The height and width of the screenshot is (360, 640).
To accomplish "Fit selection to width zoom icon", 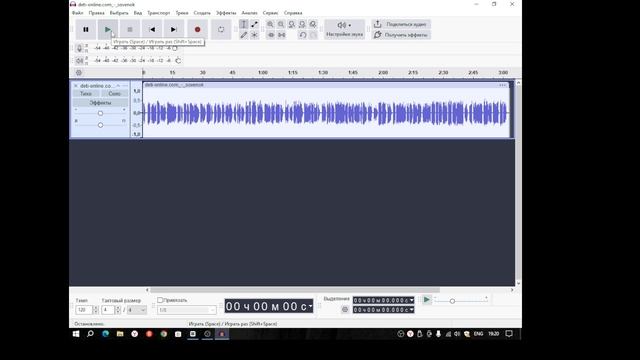I will point(291,24).
